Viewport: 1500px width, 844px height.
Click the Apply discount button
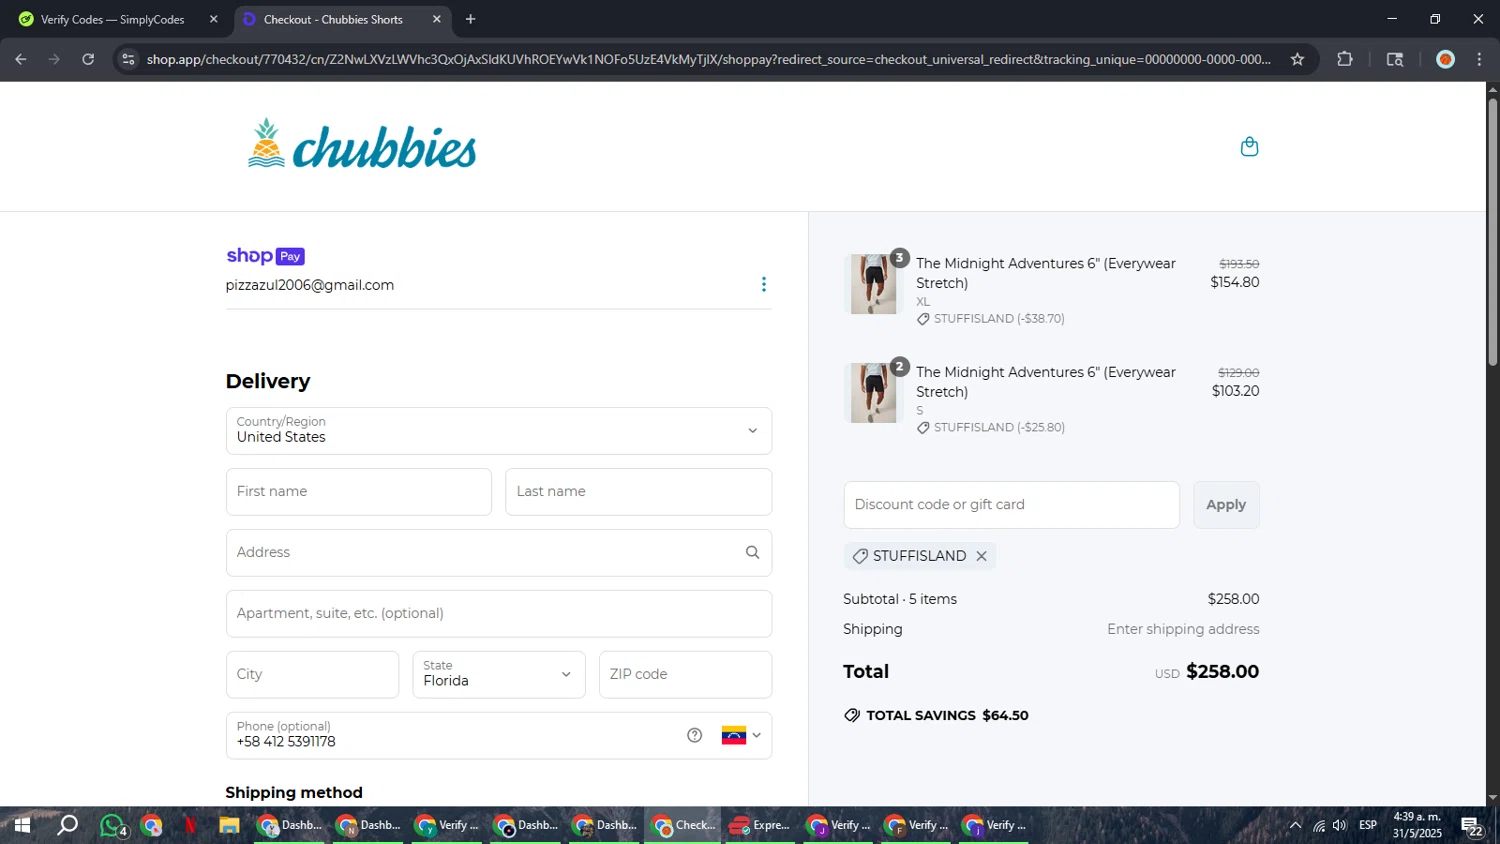pos(1226,505)
